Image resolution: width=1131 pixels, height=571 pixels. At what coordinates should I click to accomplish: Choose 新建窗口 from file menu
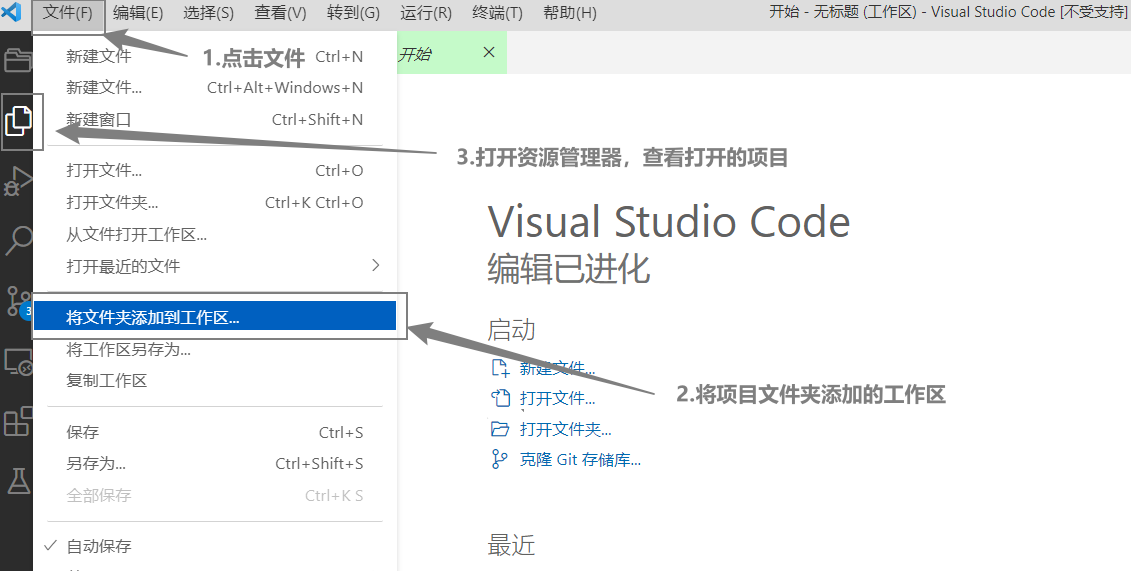tap(215, 119)
